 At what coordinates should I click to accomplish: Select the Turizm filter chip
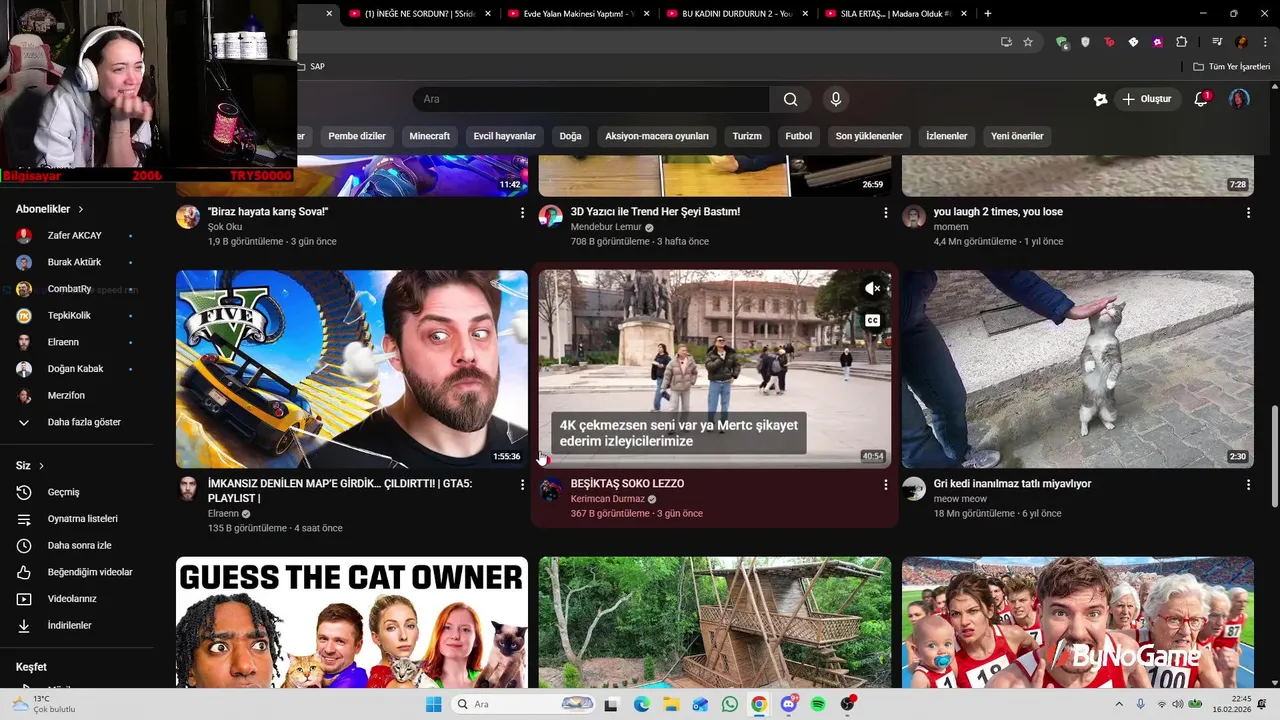747,136
